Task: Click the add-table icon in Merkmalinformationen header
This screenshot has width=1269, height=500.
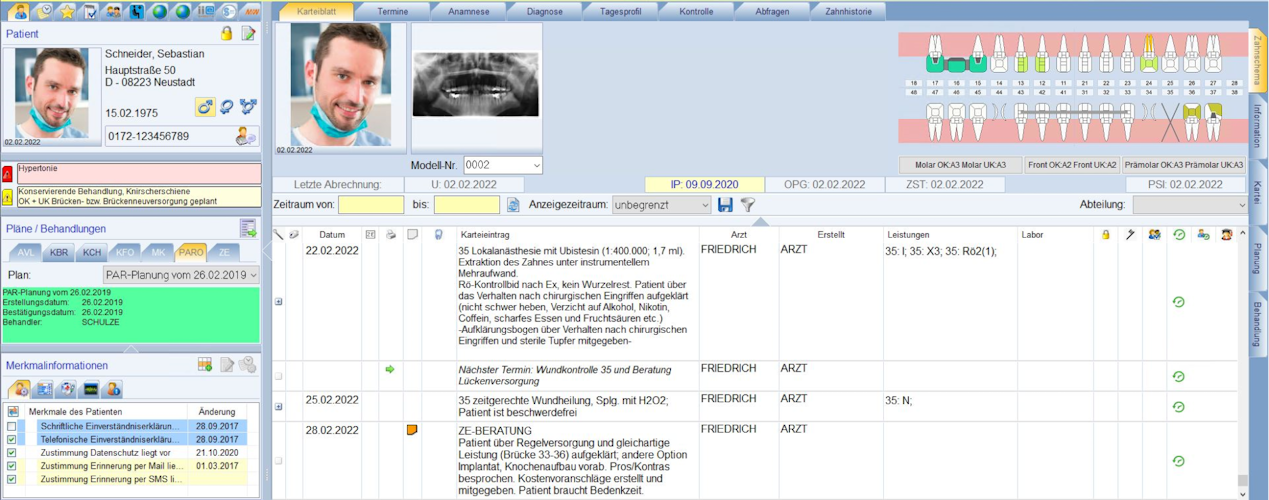Action: 205,365
